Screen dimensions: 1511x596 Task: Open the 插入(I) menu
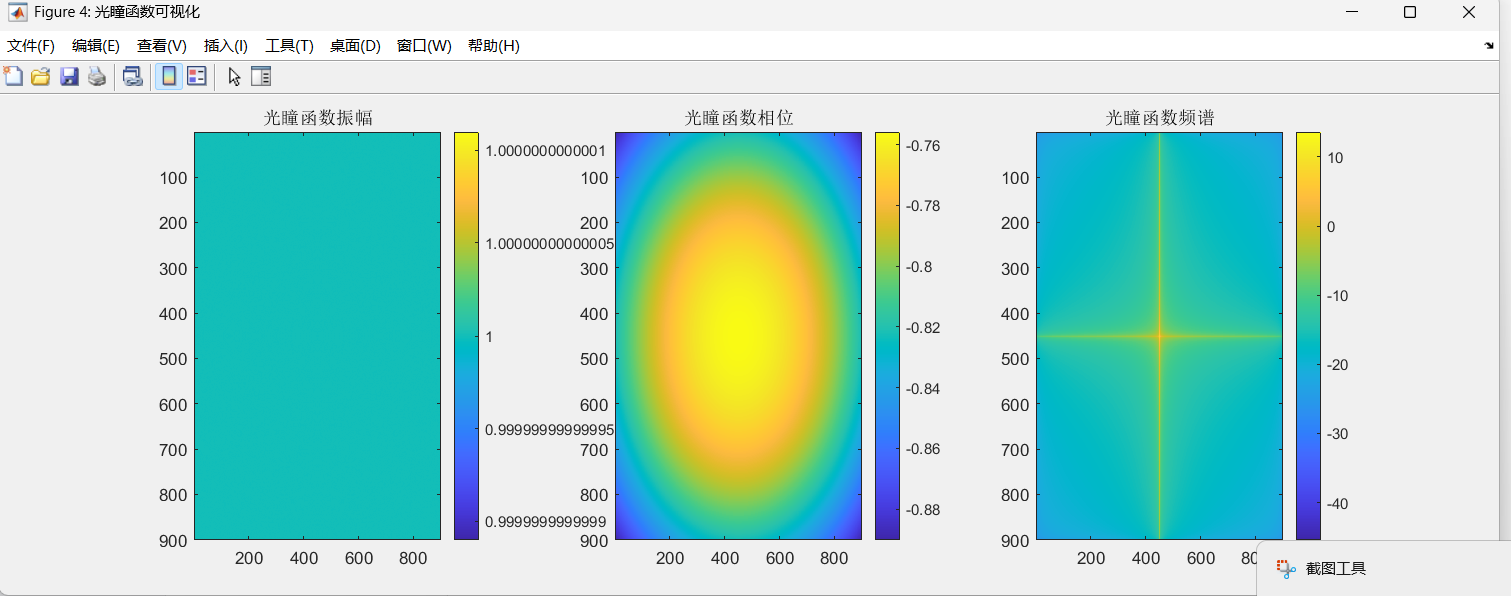click(x=226, y=46)
